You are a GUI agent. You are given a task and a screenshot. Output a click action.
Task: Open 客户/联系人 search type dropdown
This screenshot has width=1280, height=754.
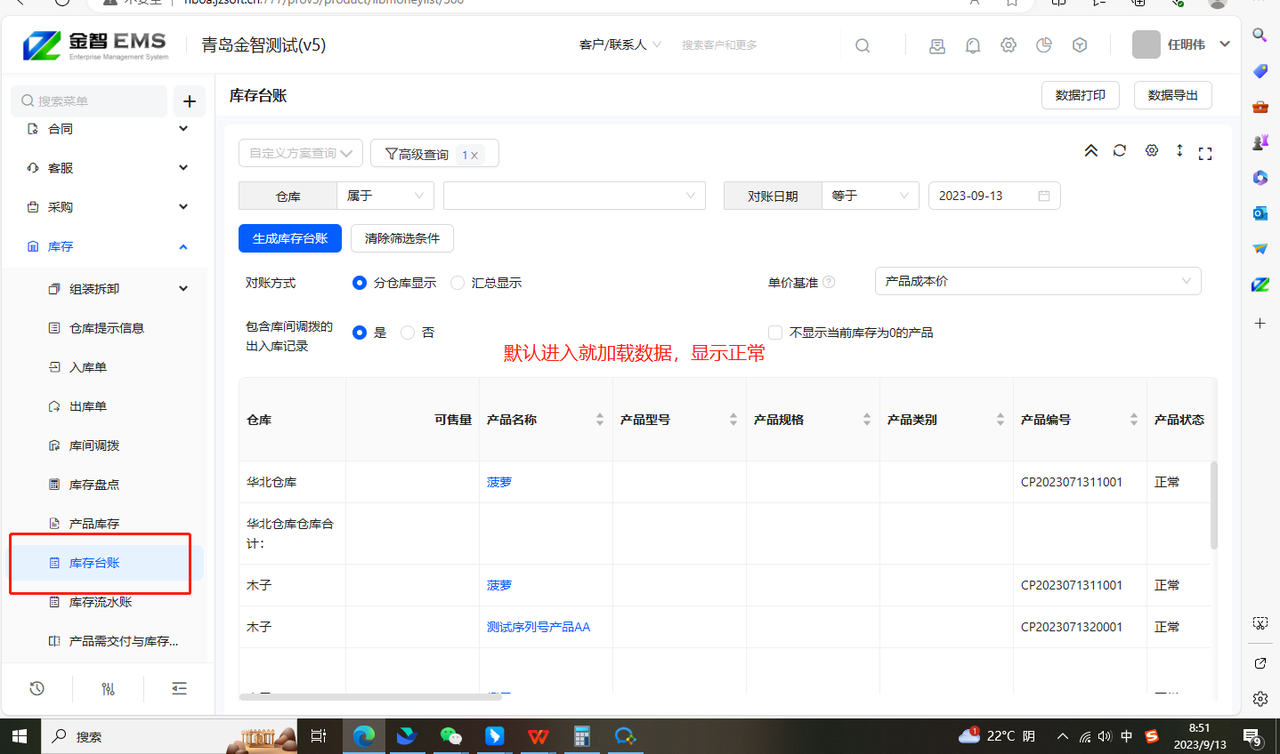(x=620, y=45)
